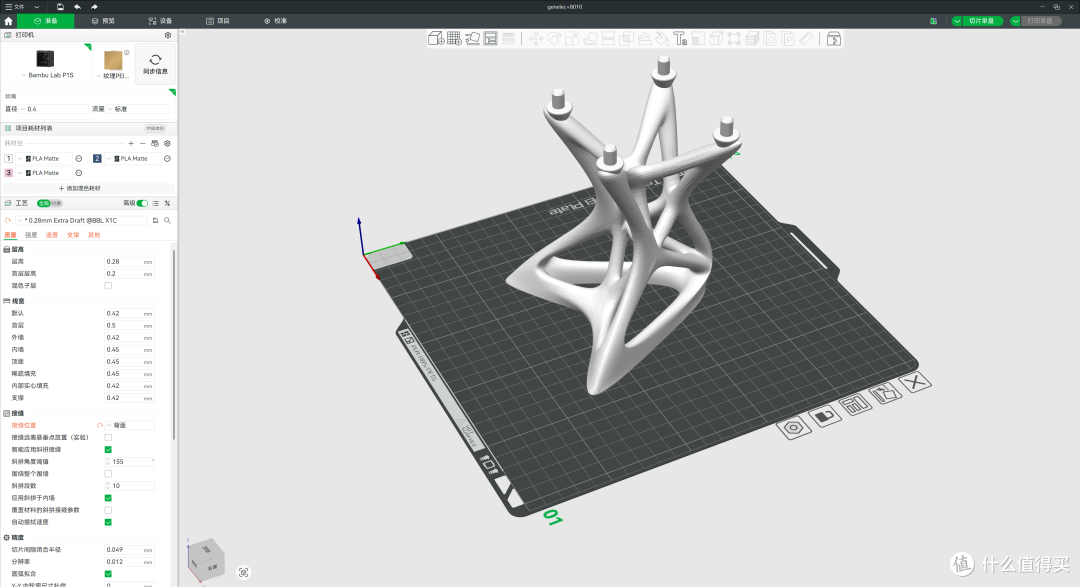Open the textured PEI plate dropdown
The height and width of the screenshot is (587, 1080).
point(113,76)
